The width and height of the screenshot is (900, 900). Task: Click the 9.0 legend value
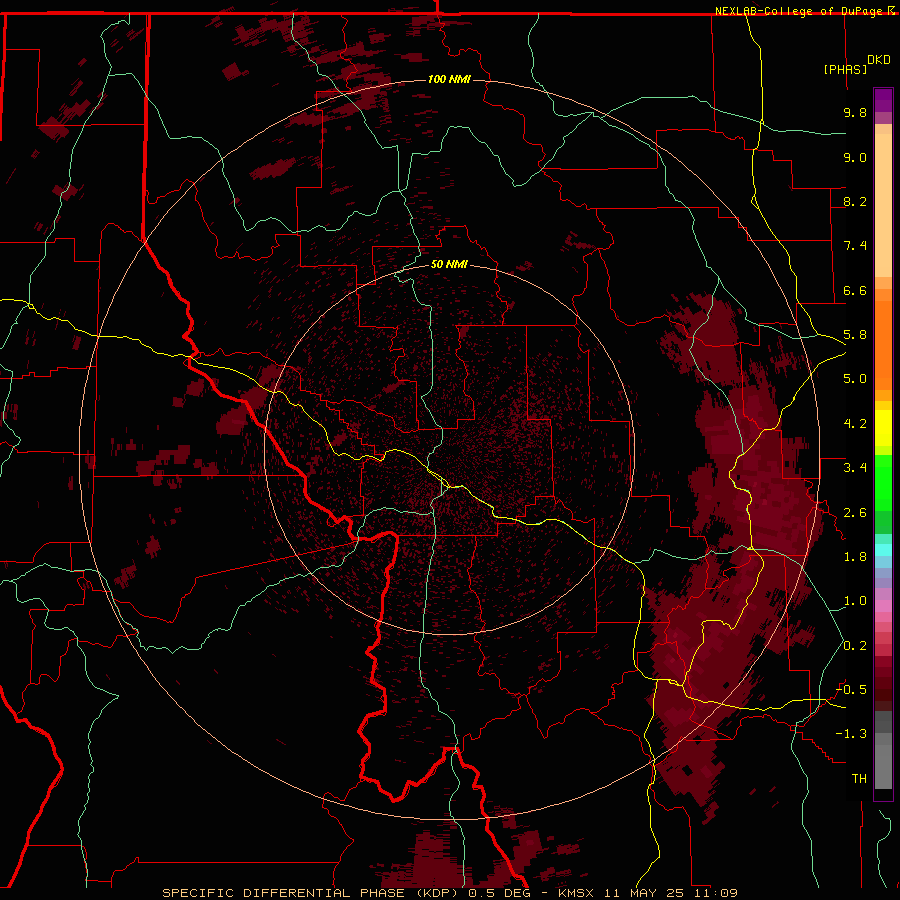[x=855, y=157]
